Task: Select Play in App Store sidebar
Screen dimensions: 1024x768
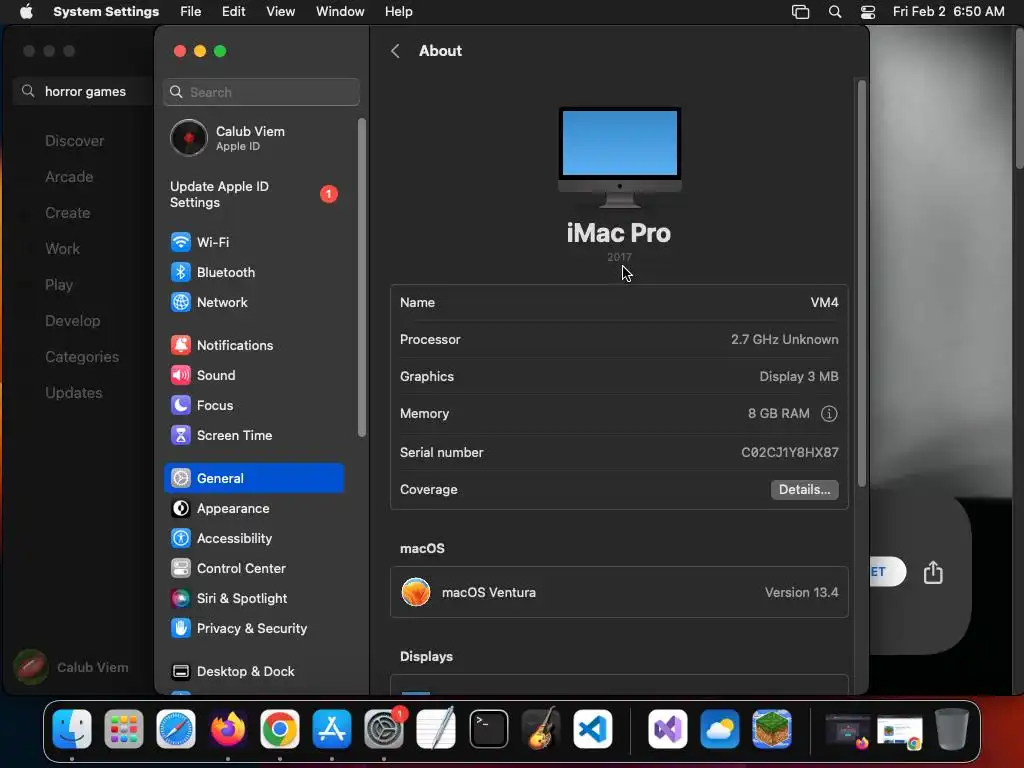Action: tap(59, 285)
